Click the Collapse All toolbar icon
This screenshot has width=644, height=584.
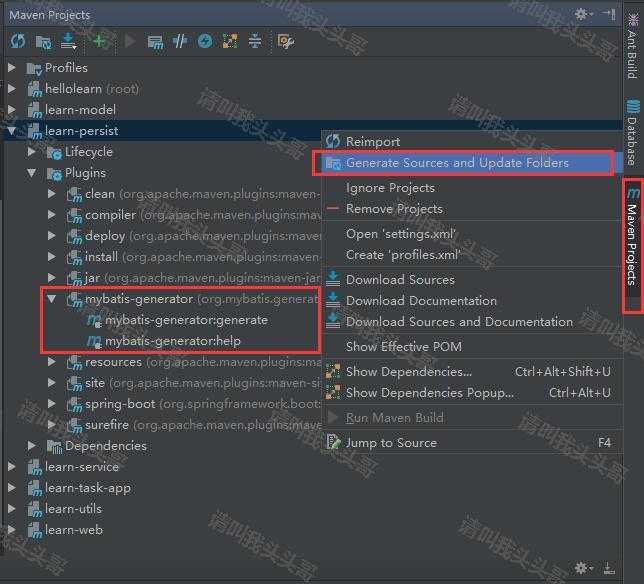coord(255,41)
